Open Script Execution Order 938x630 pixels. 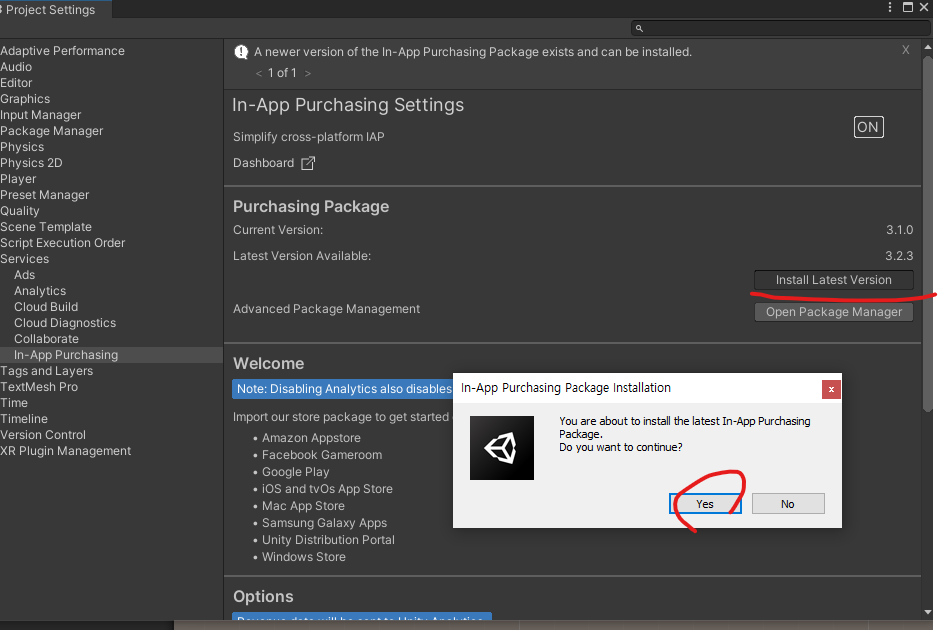[63, 243]
